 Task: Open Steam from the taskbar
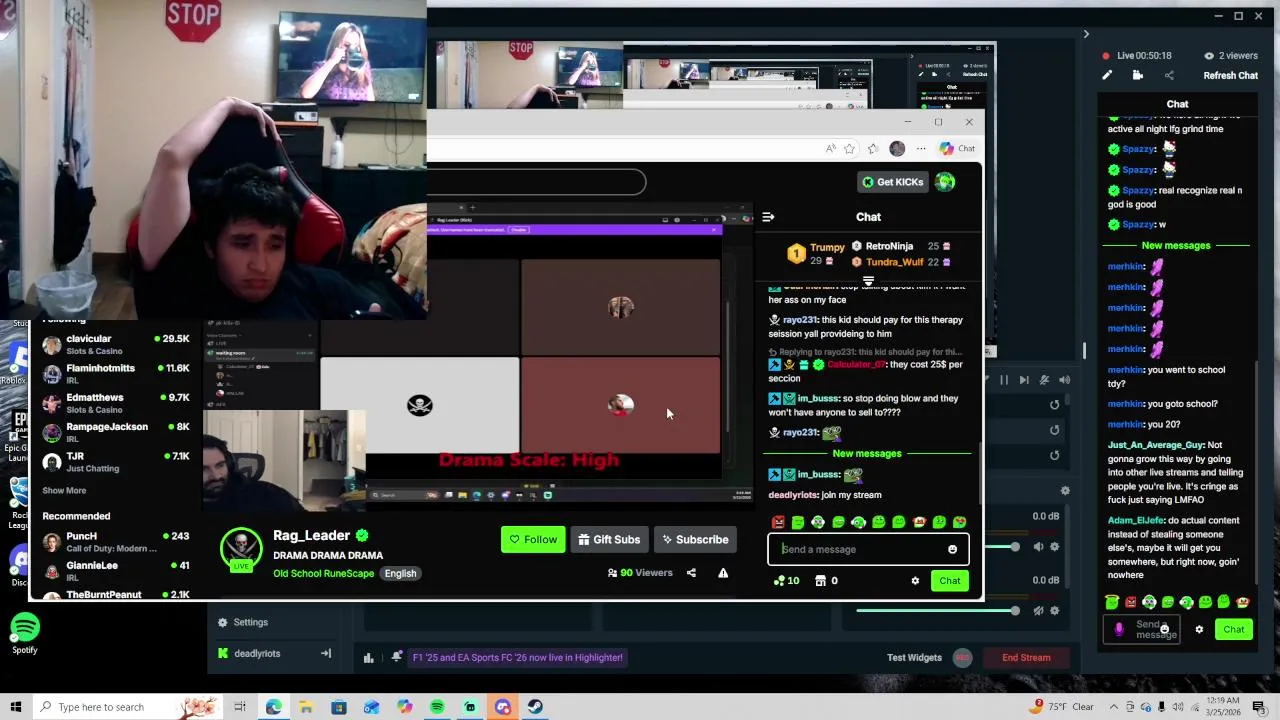click(x=535, y=707)
